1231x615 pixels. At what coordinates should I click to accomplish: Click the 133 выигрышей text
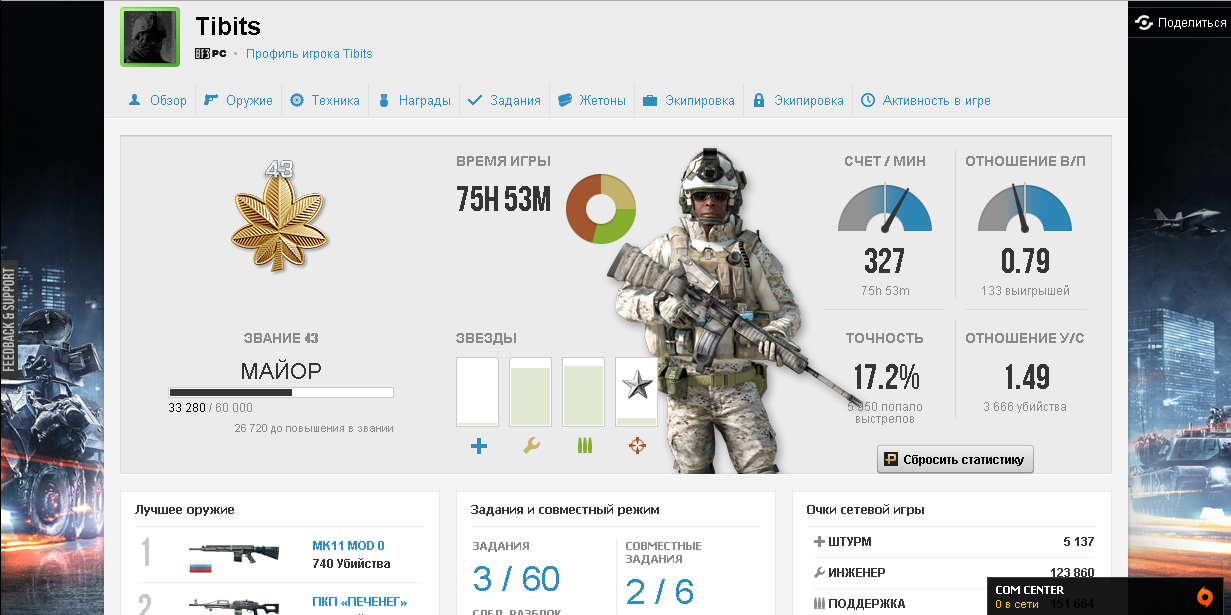1025,291
